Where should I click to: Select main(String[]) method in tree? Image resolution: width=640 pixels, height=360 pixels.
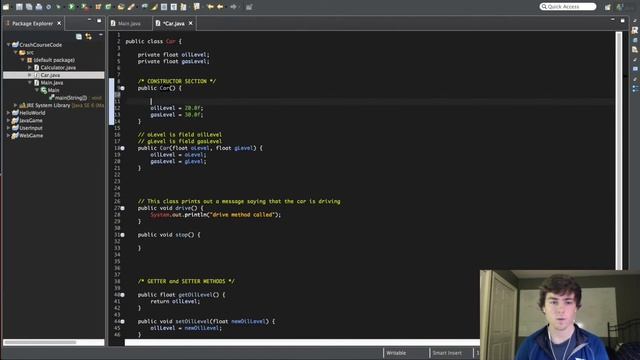tap(71, 98)
